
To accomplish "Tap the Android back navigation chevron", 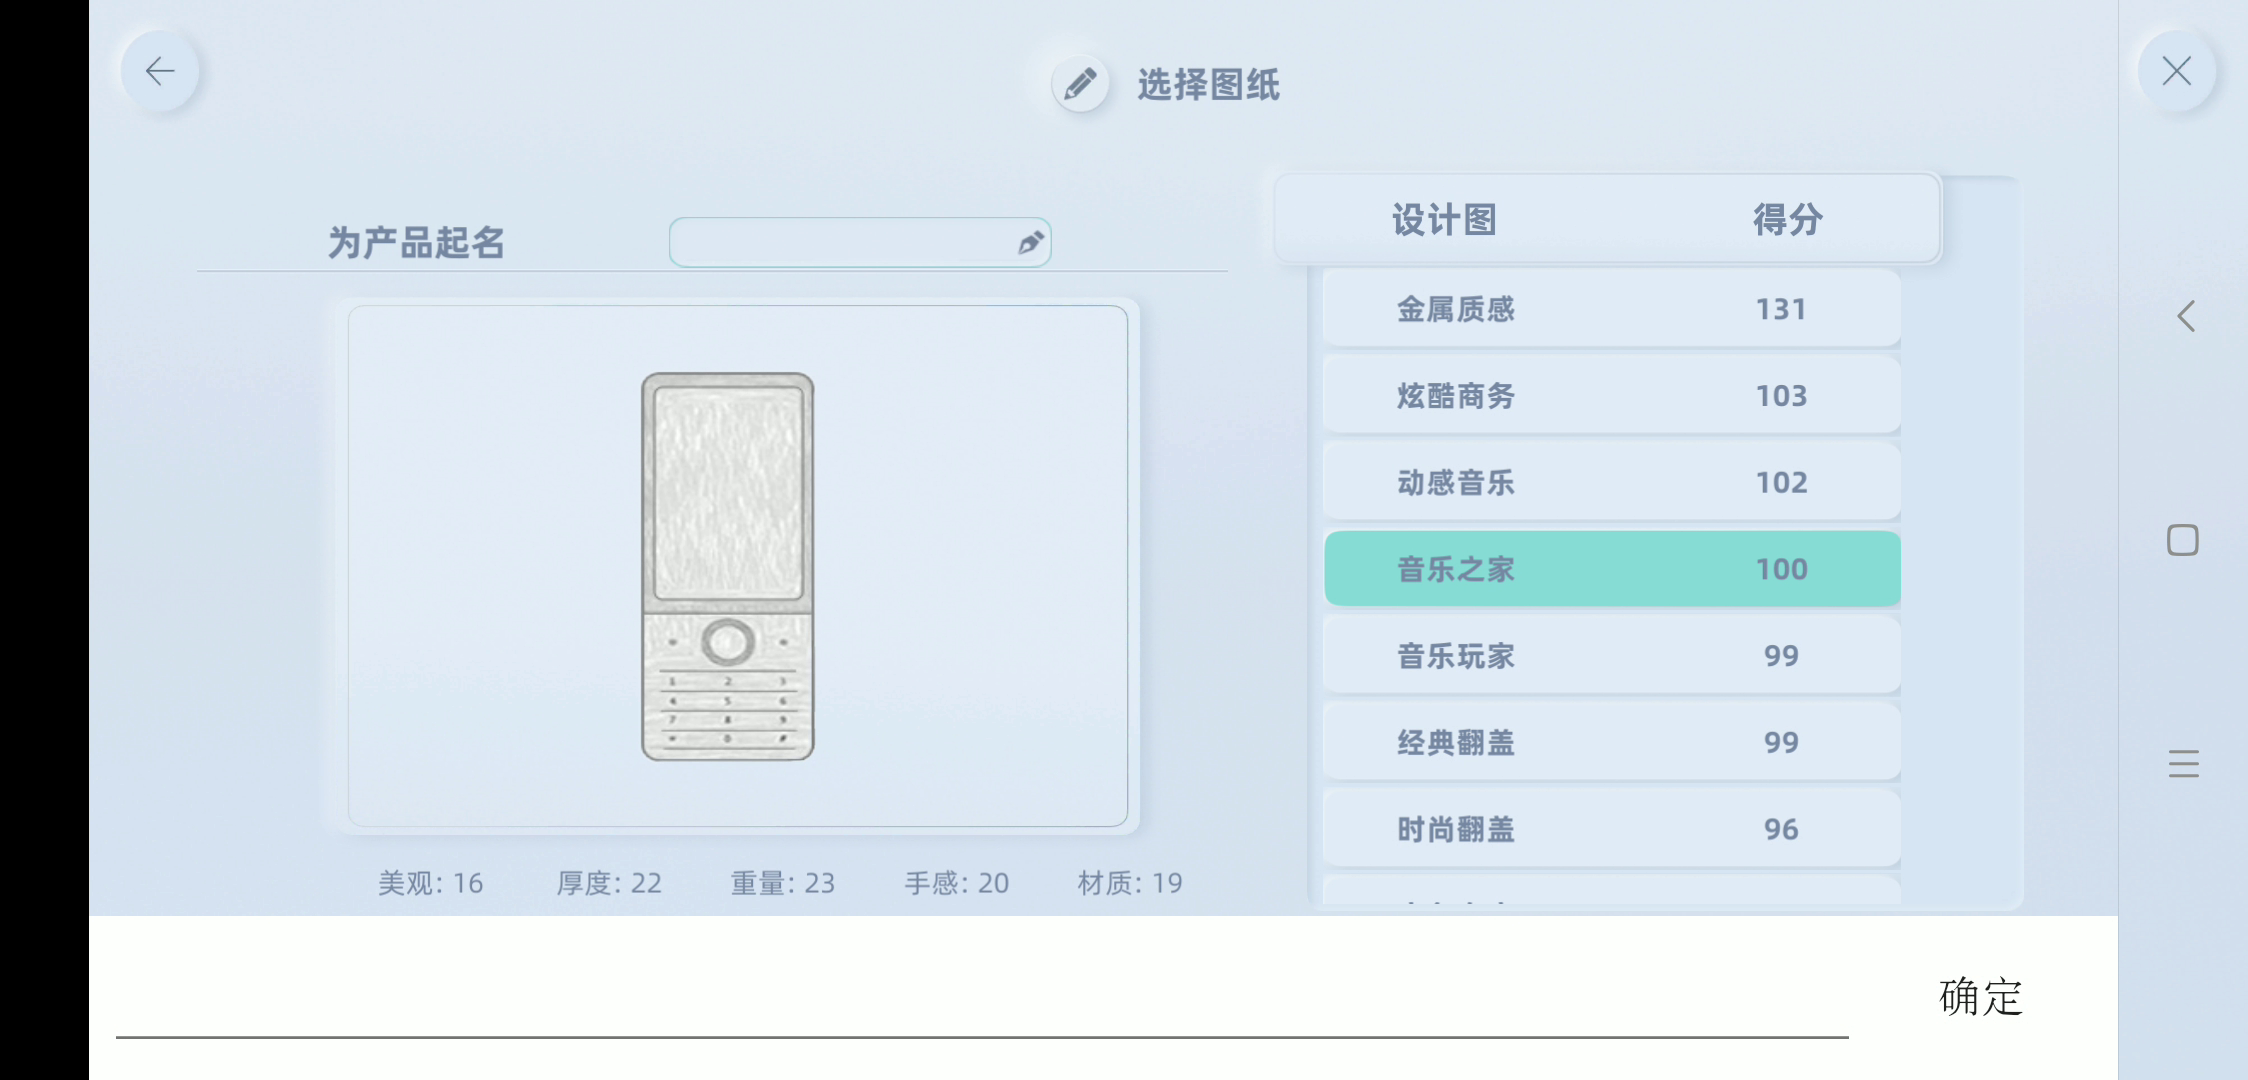I will pos(2186,316).
